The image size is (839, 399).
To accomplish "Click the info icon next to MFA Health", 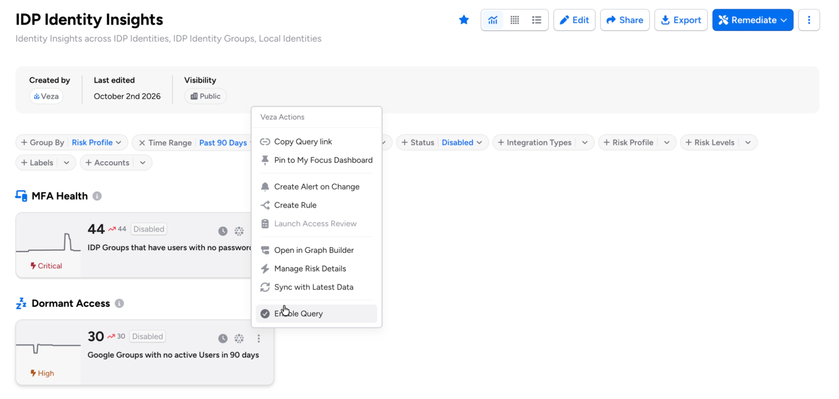I will click(x=97, y=196).
